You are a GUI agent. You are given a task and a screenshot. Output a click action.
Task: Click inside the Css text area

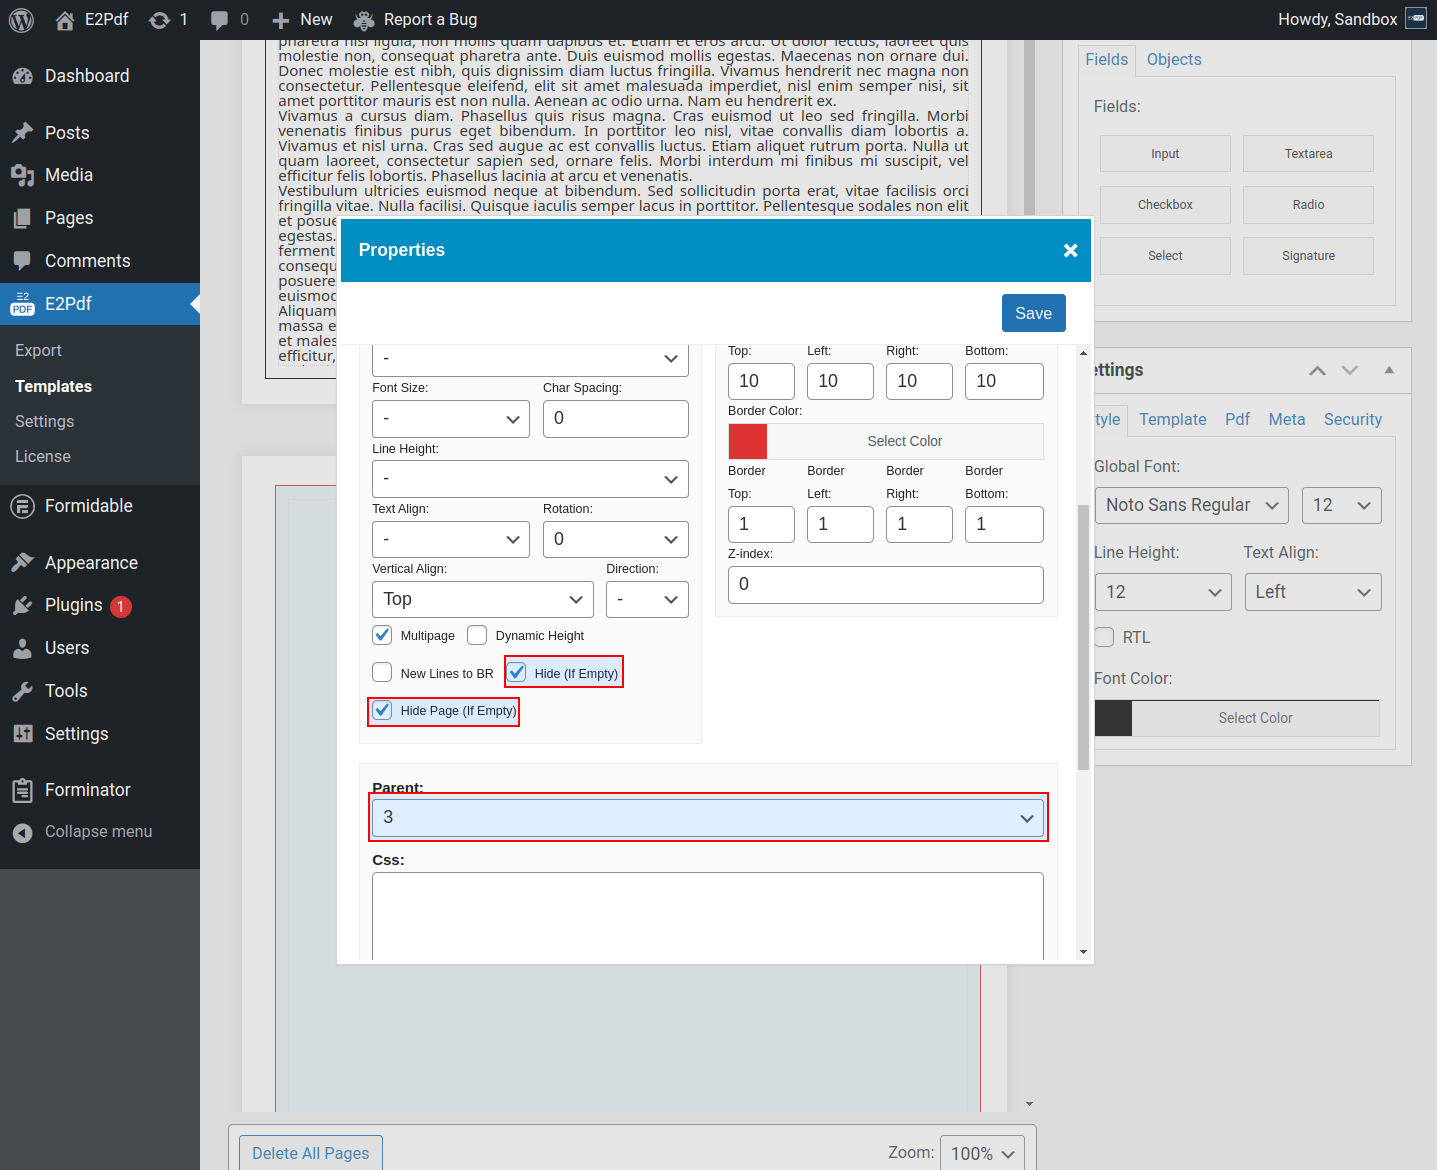click(707, 915)
